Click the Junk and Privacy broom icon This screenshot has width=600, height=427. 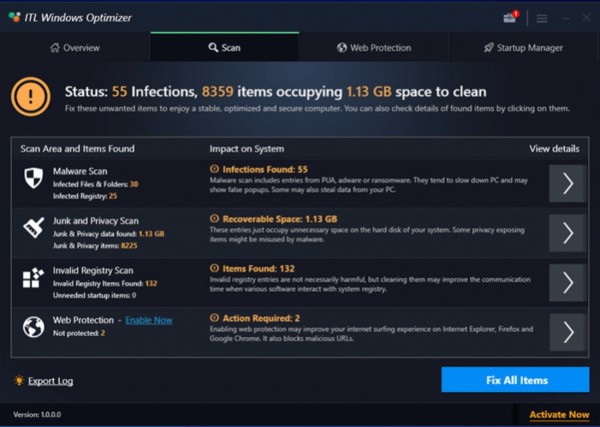click(33, 228)
